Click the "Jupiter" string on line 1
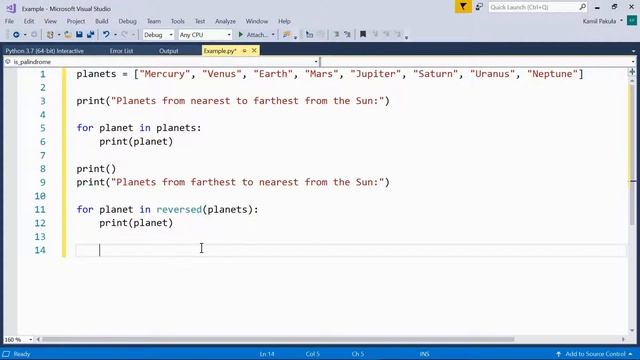 (x=376, y=74)
